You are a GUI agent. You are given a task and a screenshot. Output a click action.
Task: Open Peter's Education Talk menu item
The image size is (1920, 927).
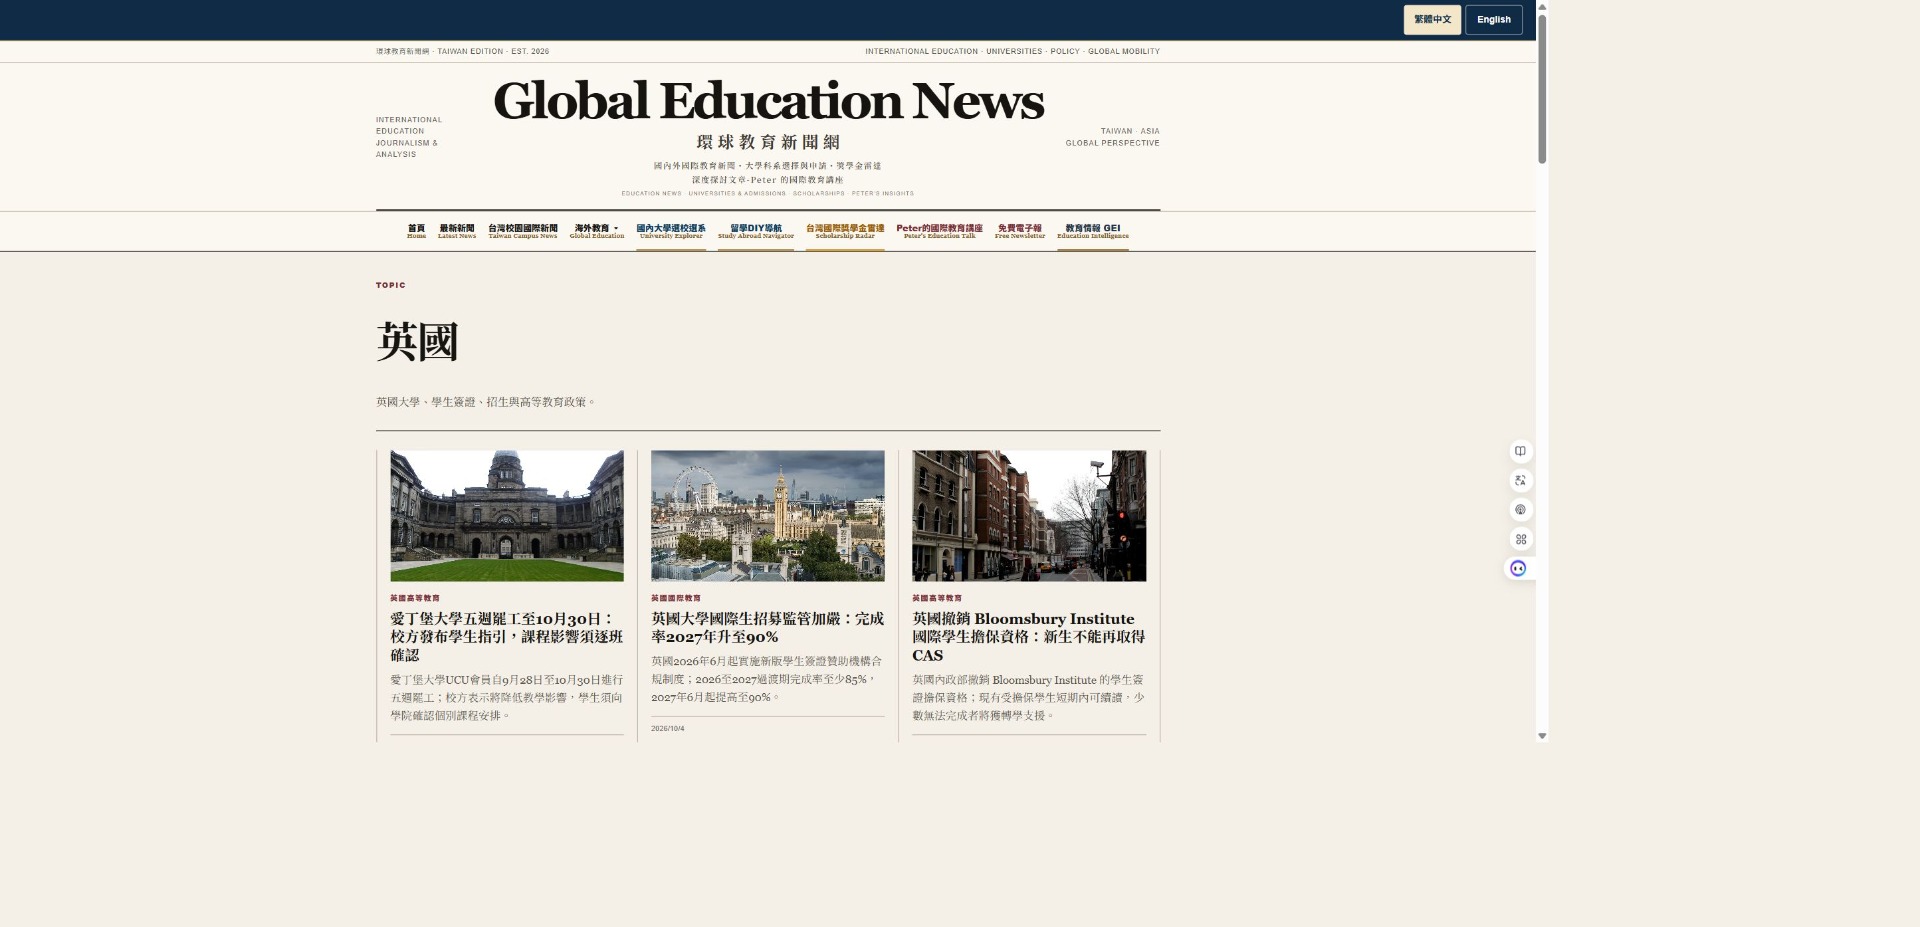click(939, 231)
